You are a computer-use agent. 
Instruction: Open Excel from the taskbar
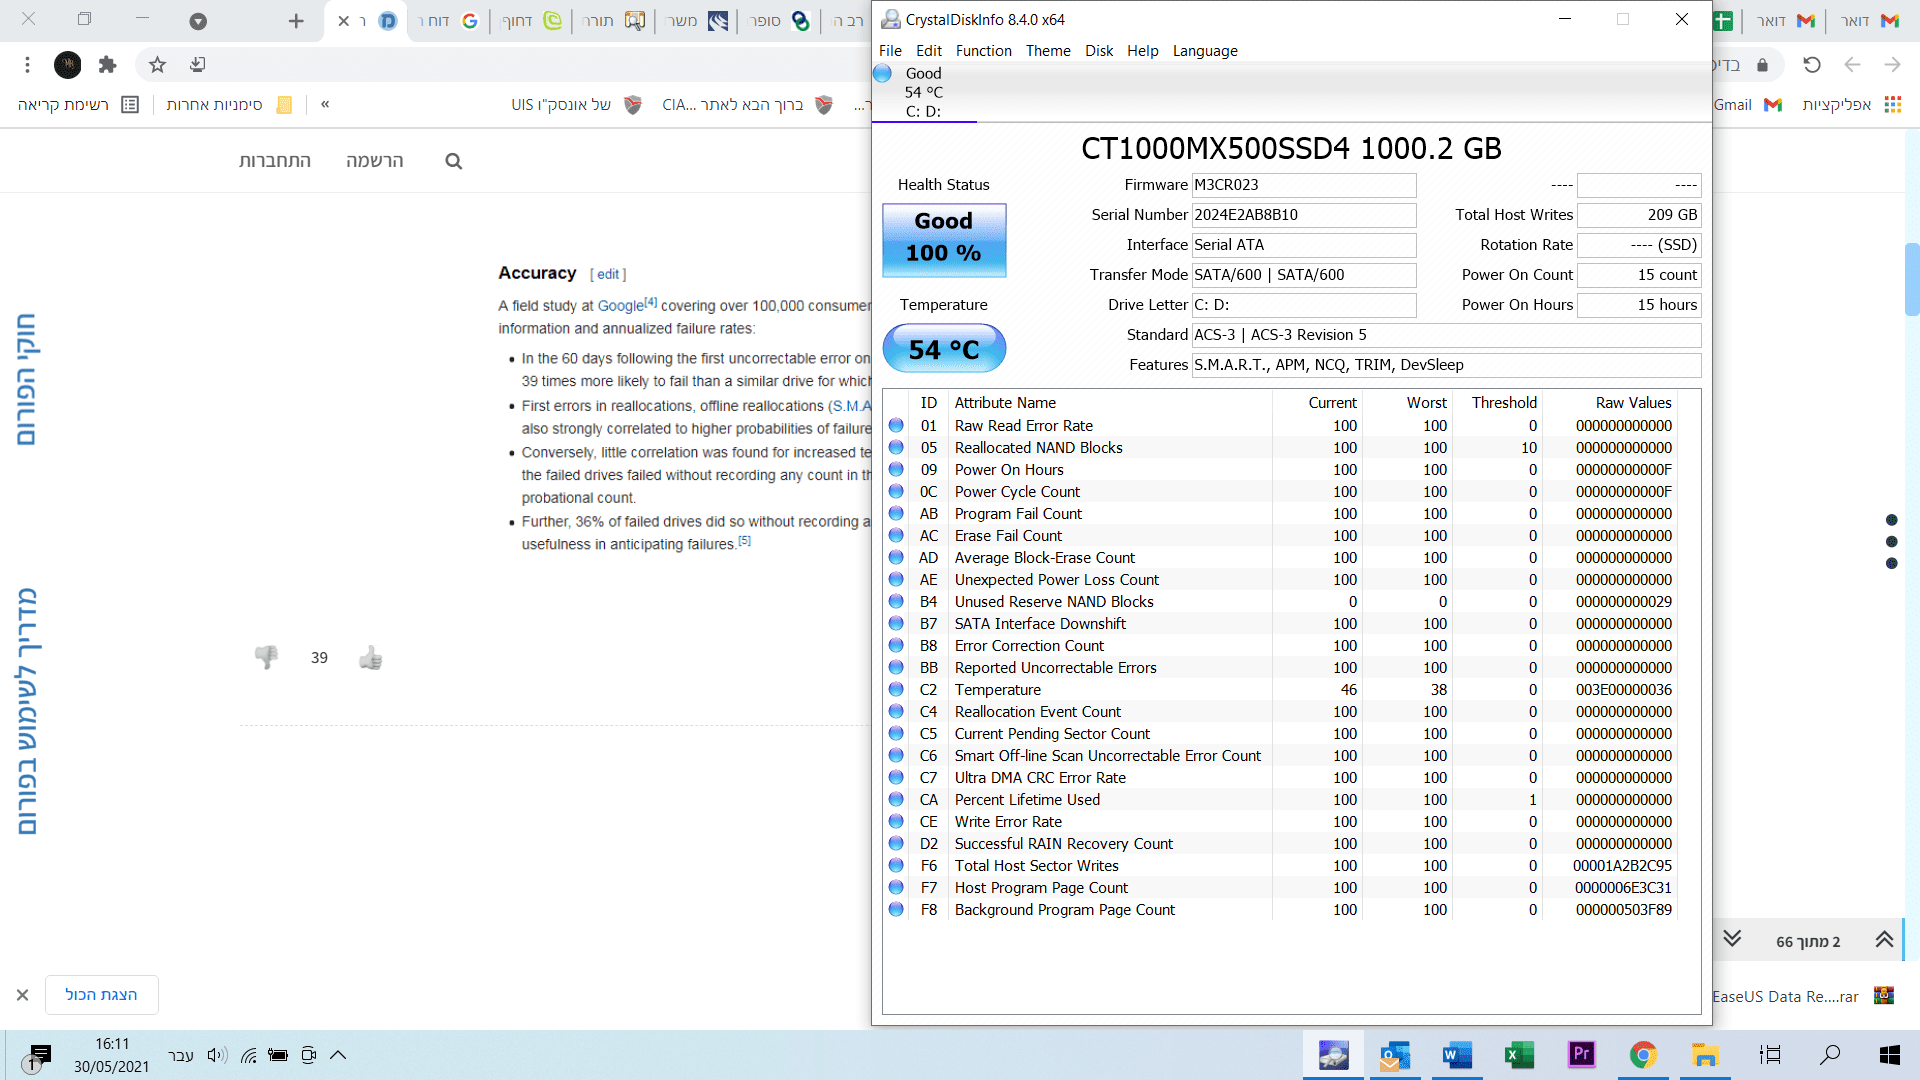point(1519,1054)
